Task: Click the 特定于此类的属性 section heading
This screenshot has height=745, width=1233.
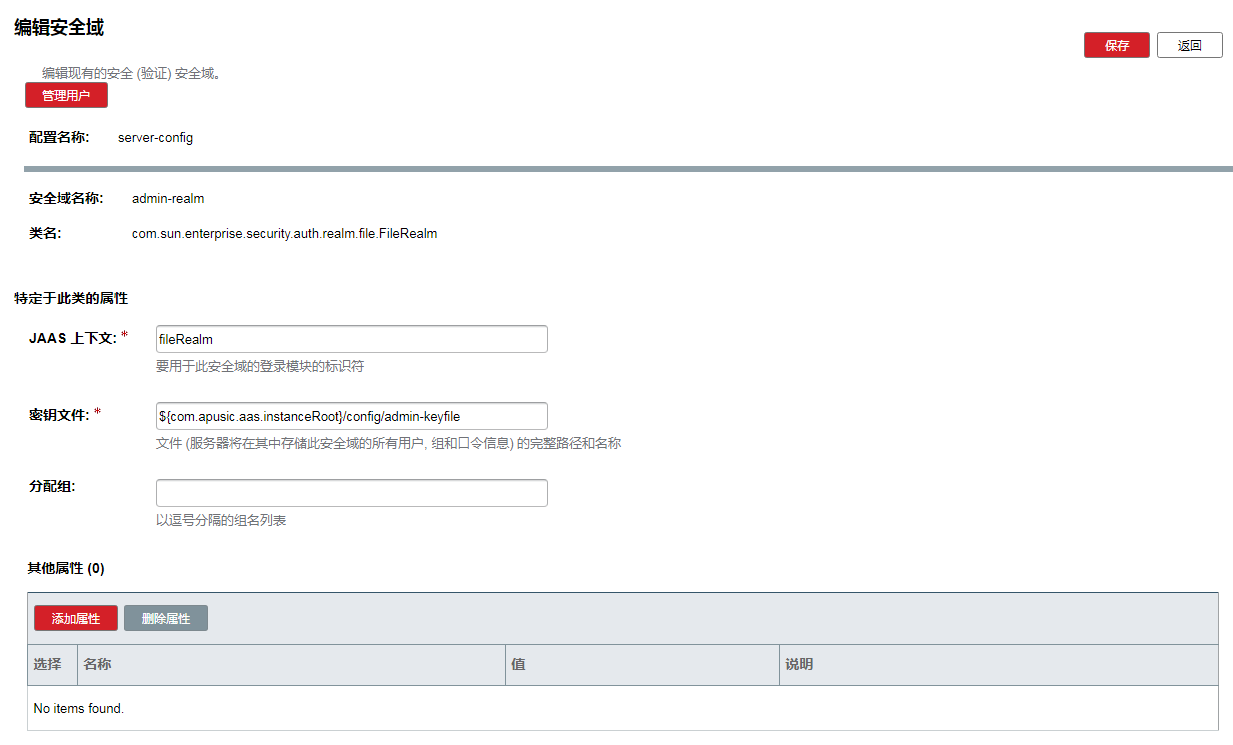Action: 71,299
